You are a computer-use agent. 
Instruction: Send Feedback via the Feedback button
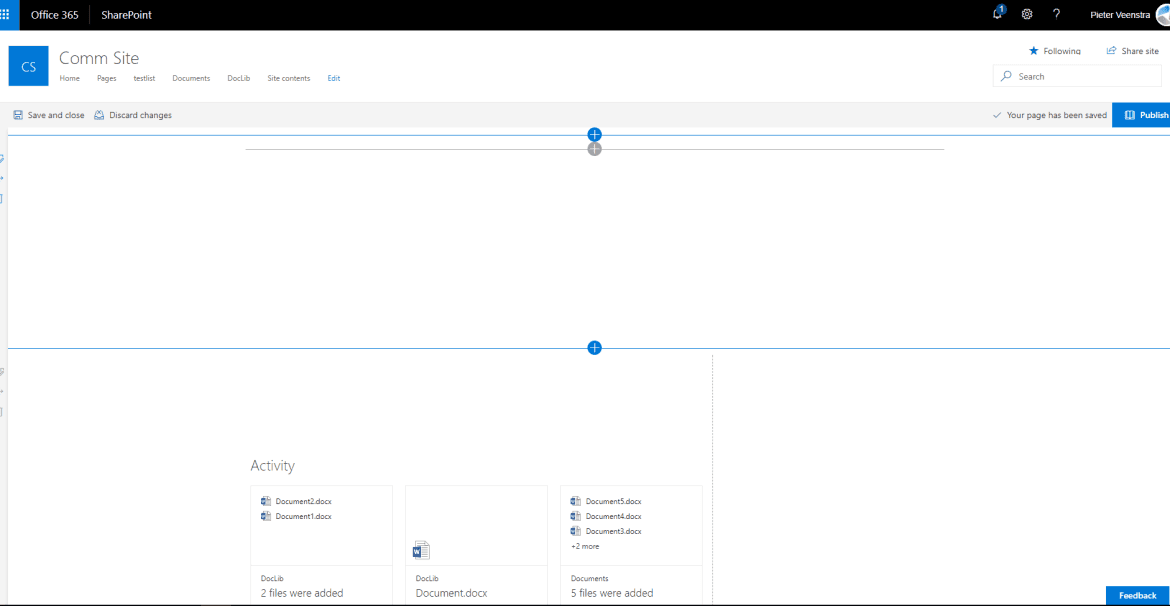pyautogui.click(x=1136, y=595)
